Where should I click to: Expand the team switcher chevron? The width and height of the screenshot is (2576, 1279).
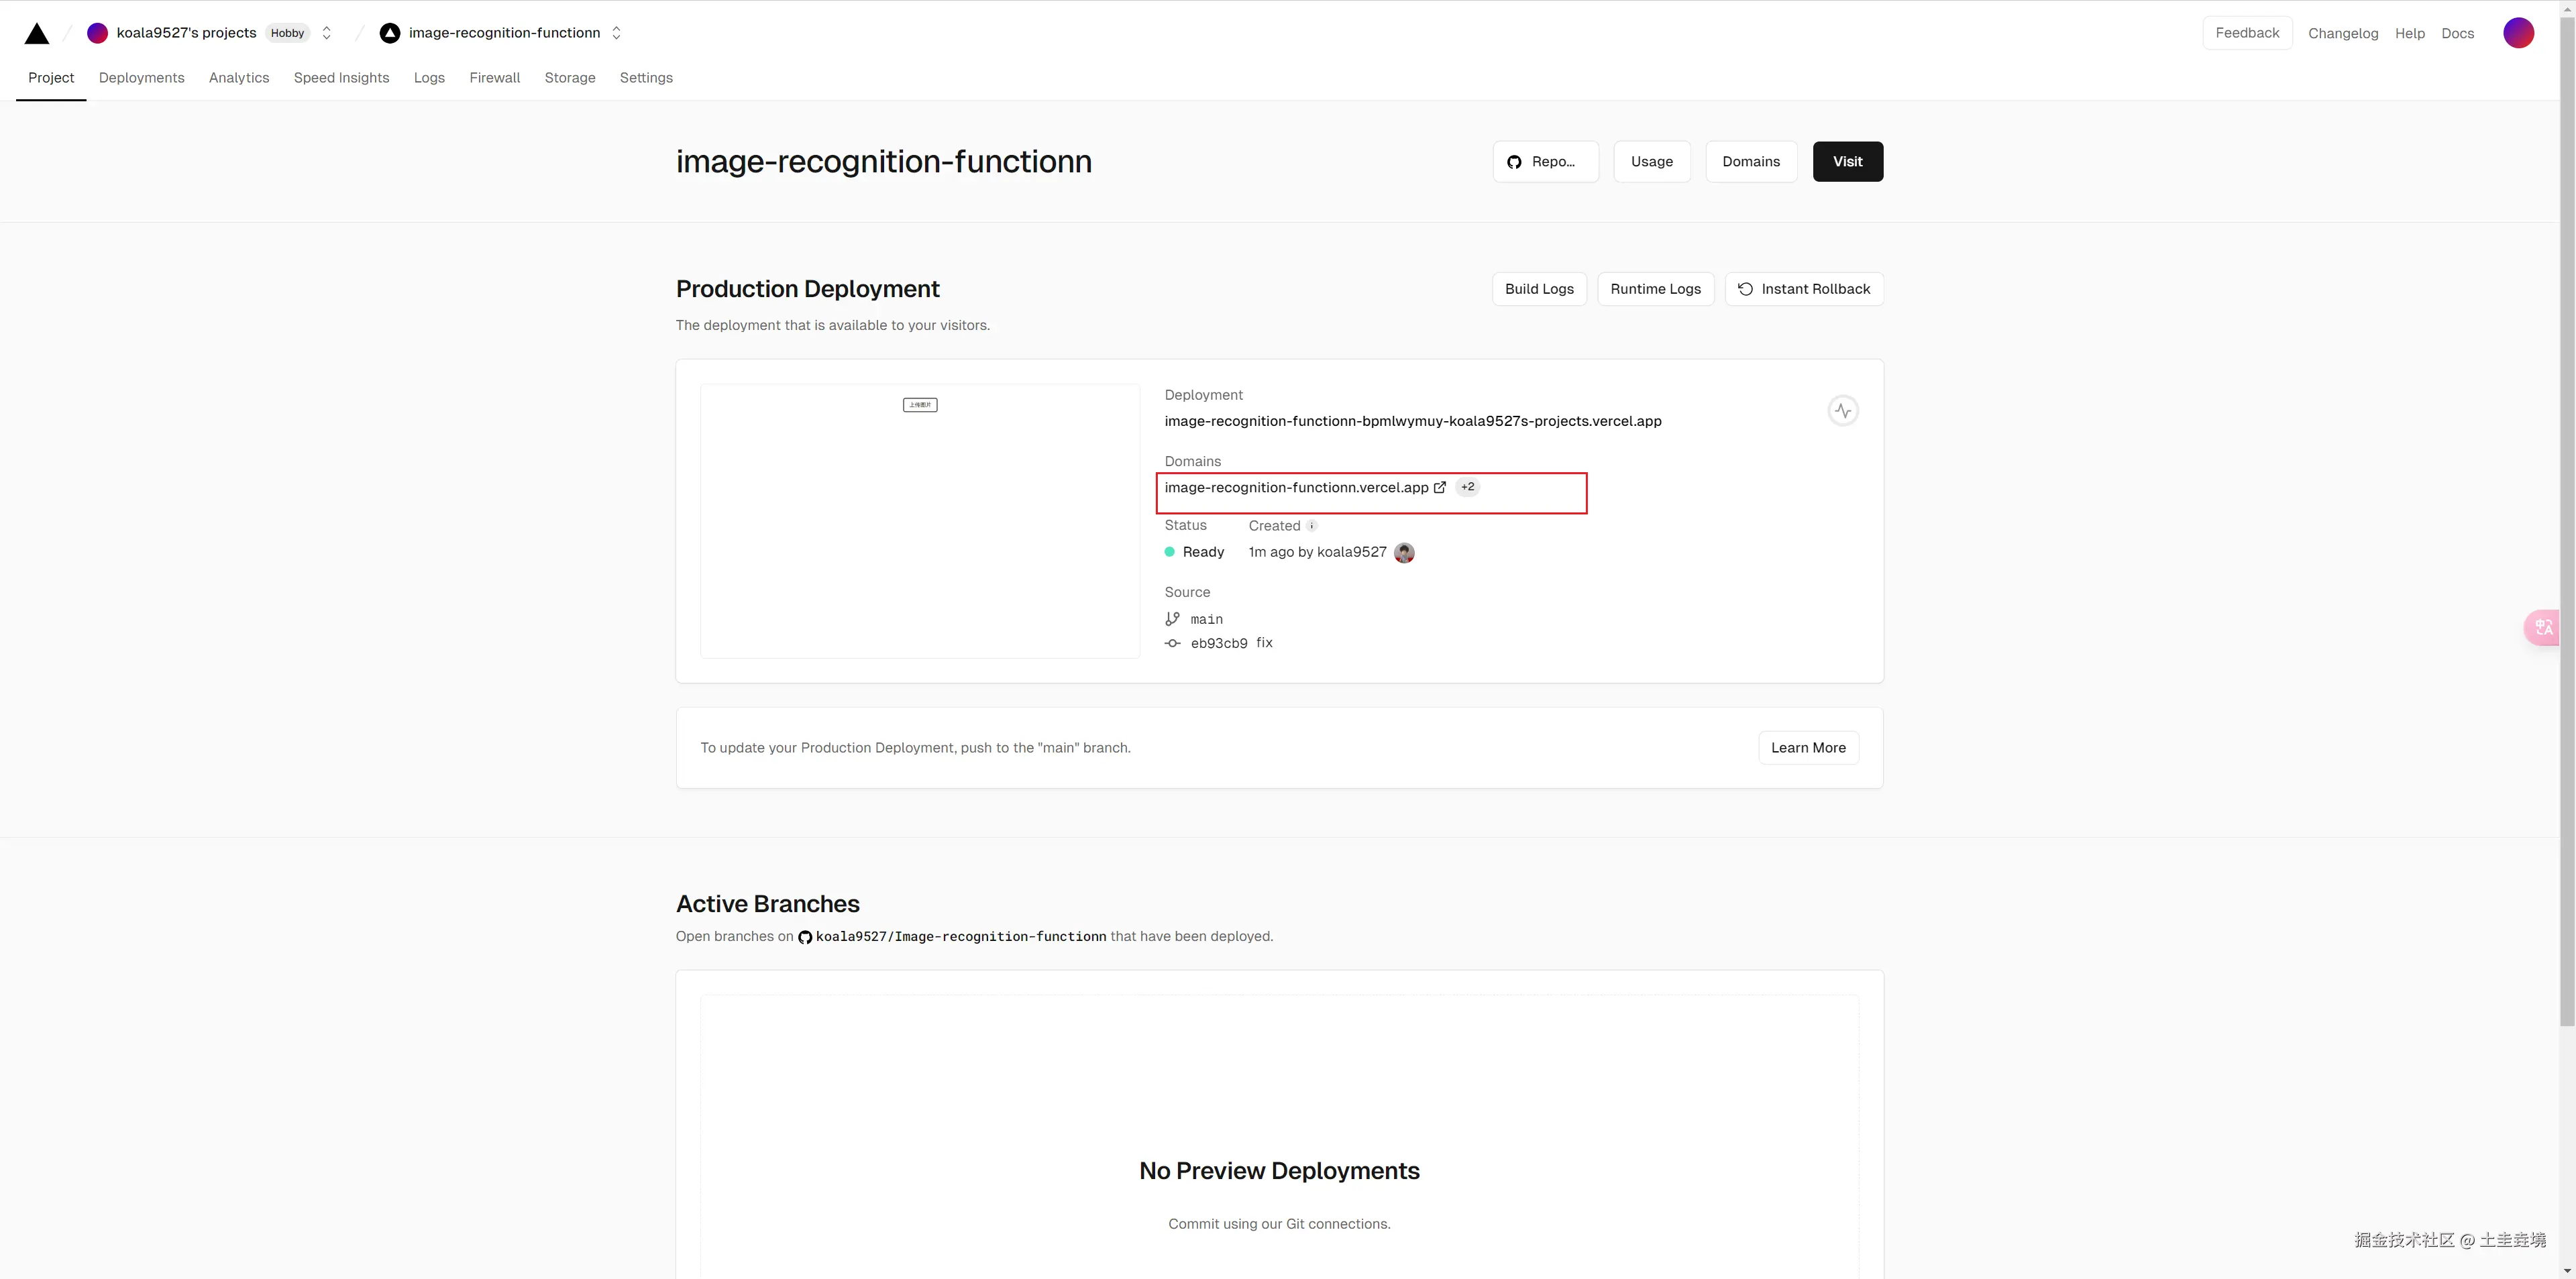tap(326, 33)
